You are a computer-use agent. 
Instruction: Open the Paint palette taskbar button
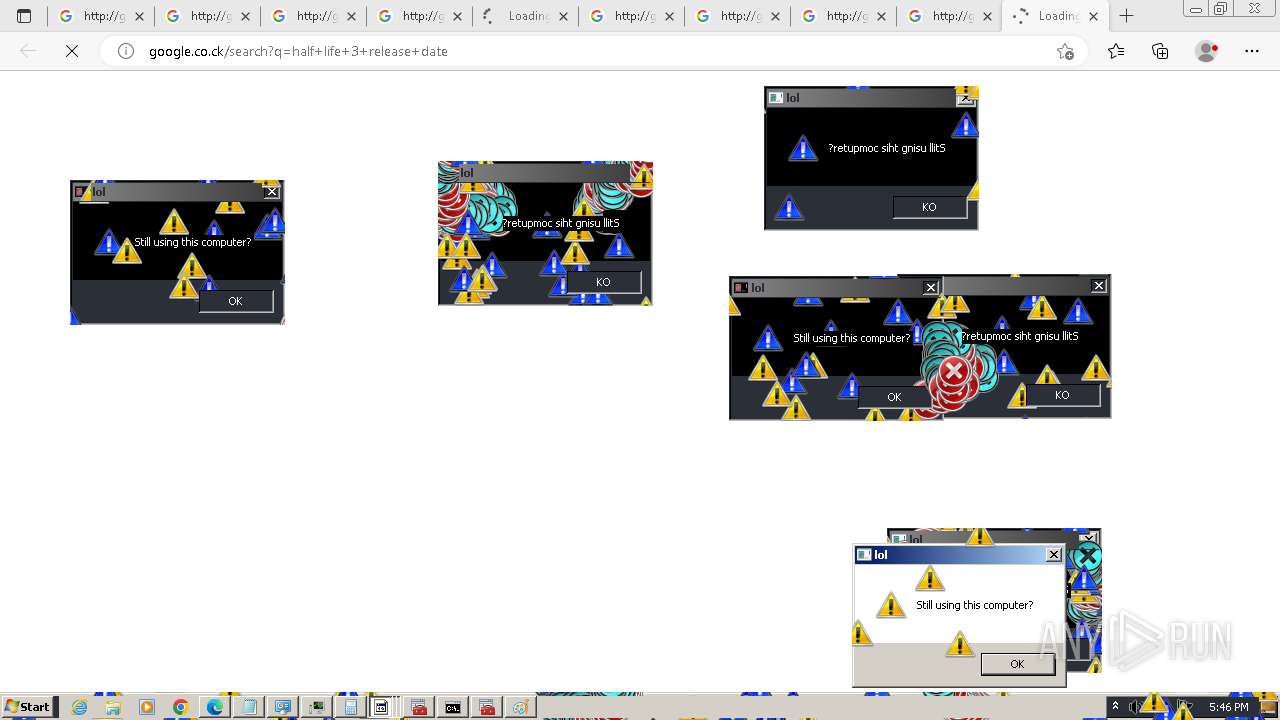pyautogui.click(x=520, y=707)
